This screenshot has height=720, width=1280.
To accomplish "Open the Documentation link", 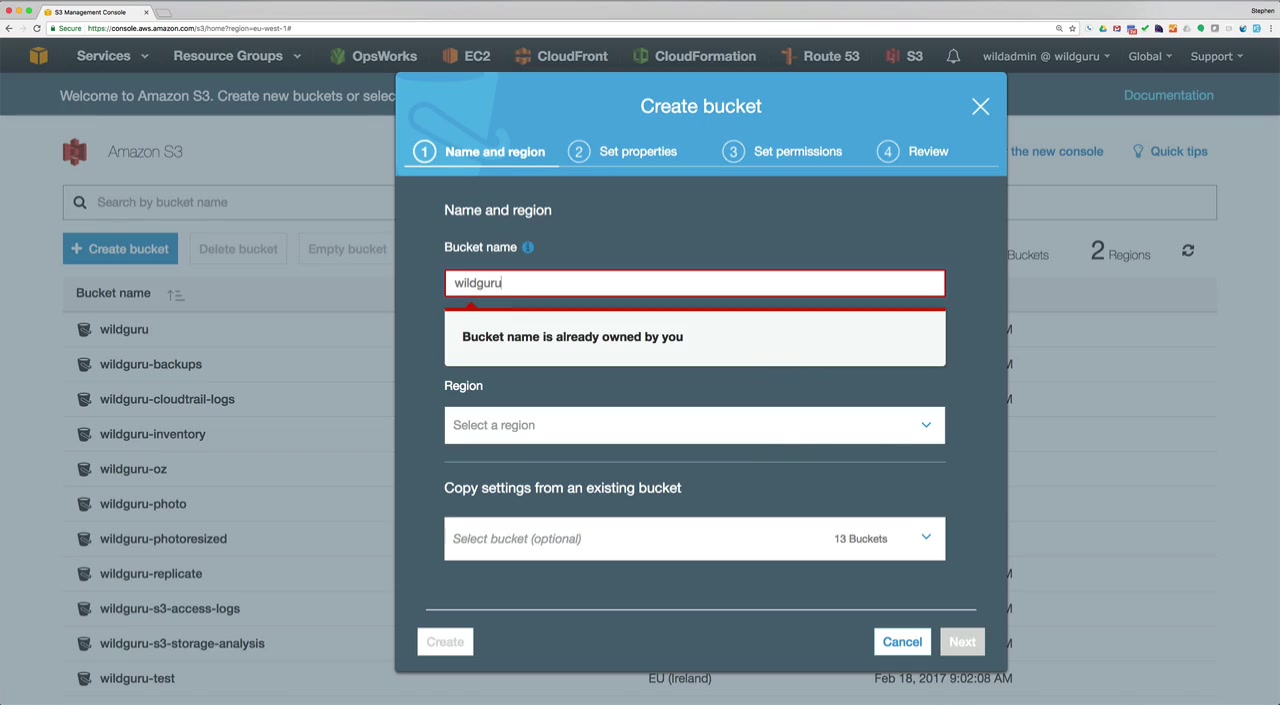I will [1168, 95].
